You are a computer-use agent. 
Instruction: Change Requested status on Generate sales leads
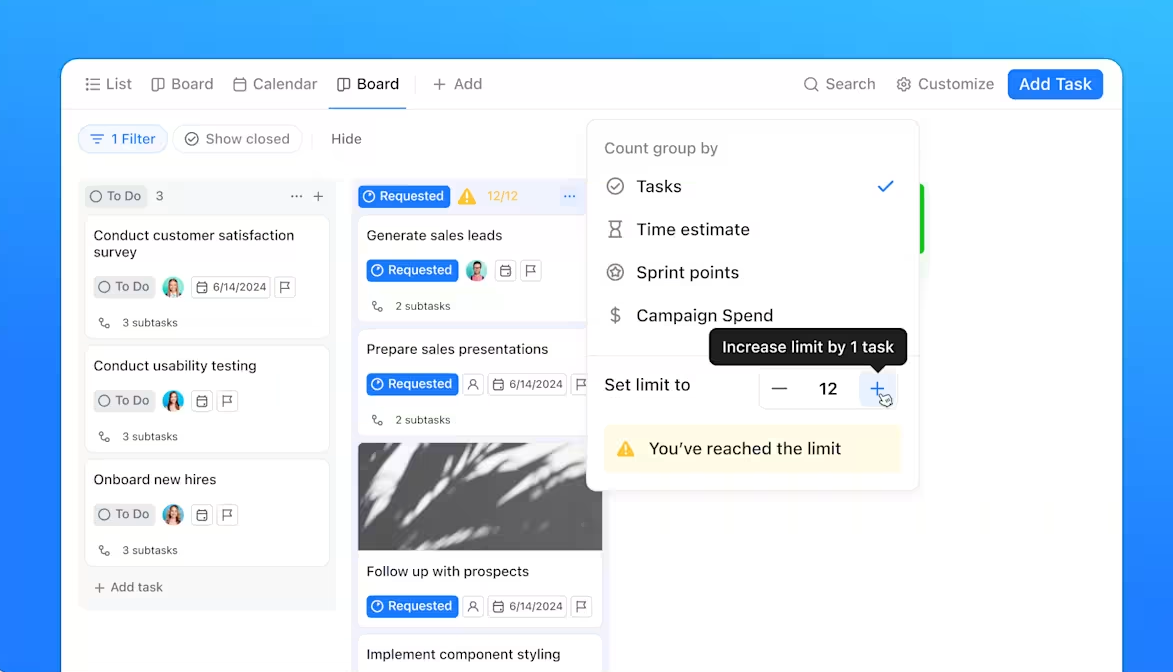412,270
